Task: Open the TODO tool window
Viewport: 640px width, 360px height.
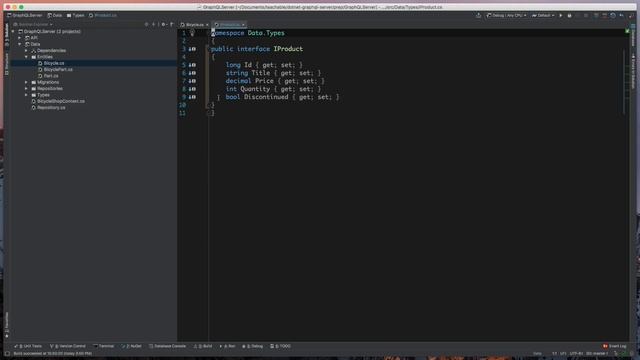Action: 280,346
